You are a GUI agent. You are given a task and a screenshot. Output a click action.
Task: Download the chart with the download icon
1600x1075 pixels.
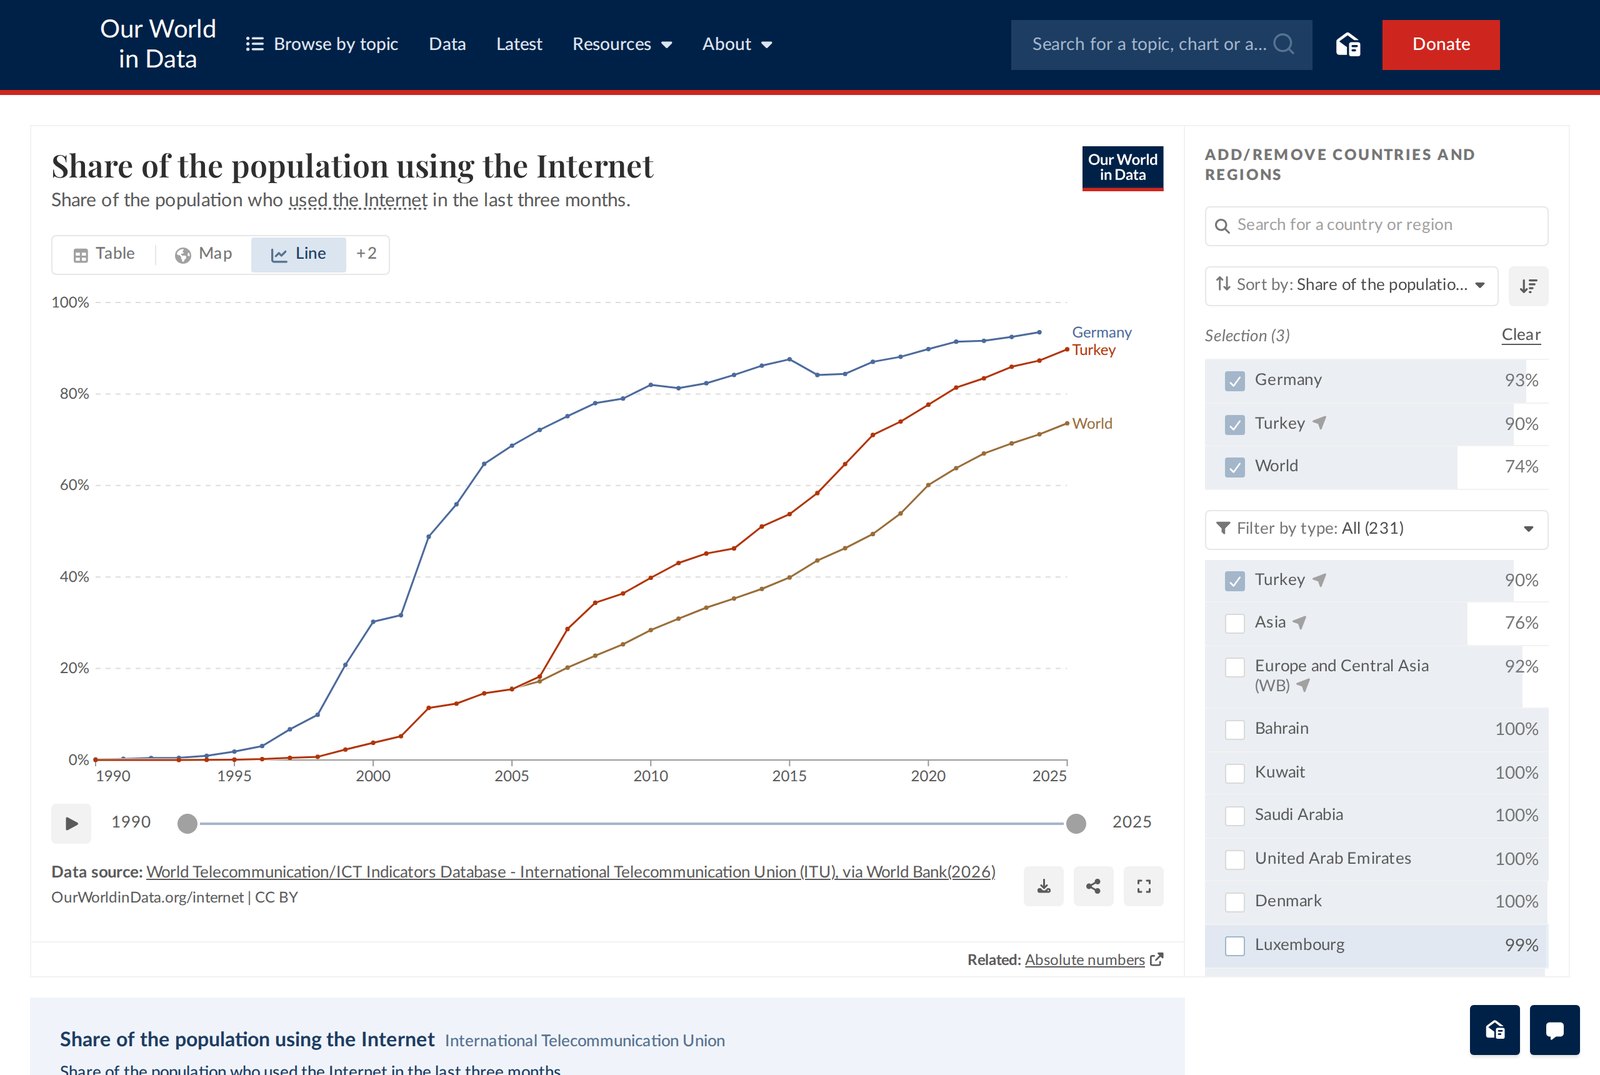pyautogui.click(x=1043, y=886)
